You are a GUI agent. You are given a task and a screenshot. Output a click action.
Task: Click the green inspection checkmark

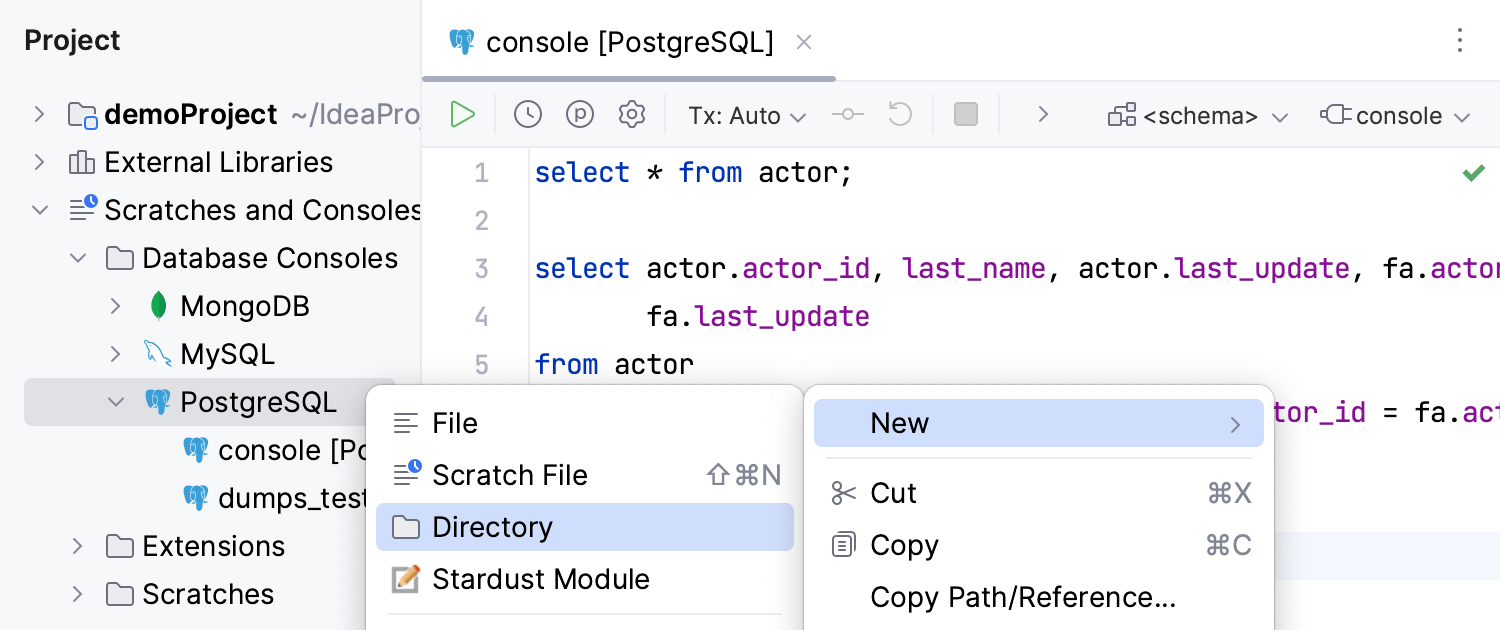click(x=1474, y=173)
